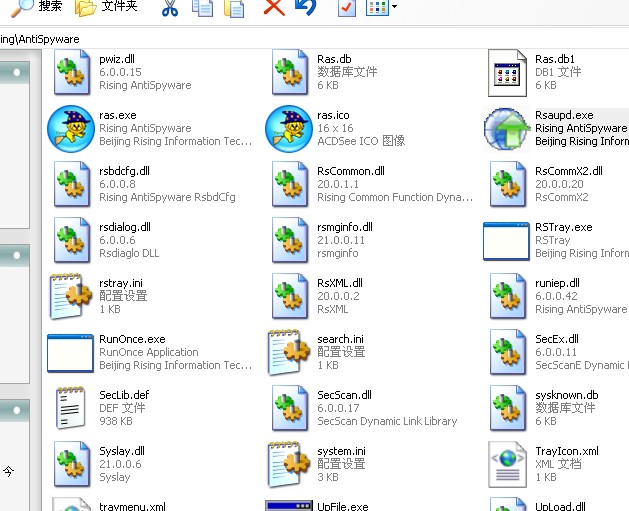The width and height of the screenshot is (629, 511).
Task: Click the TrayIcon.xml file name
Action: tap(566, 451)
